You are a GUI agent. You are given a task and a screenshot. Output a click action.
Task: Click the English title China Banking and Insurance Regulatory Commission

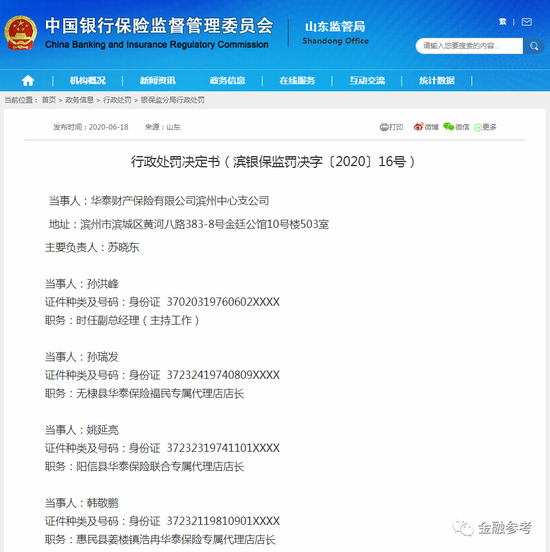coord(157,45)
